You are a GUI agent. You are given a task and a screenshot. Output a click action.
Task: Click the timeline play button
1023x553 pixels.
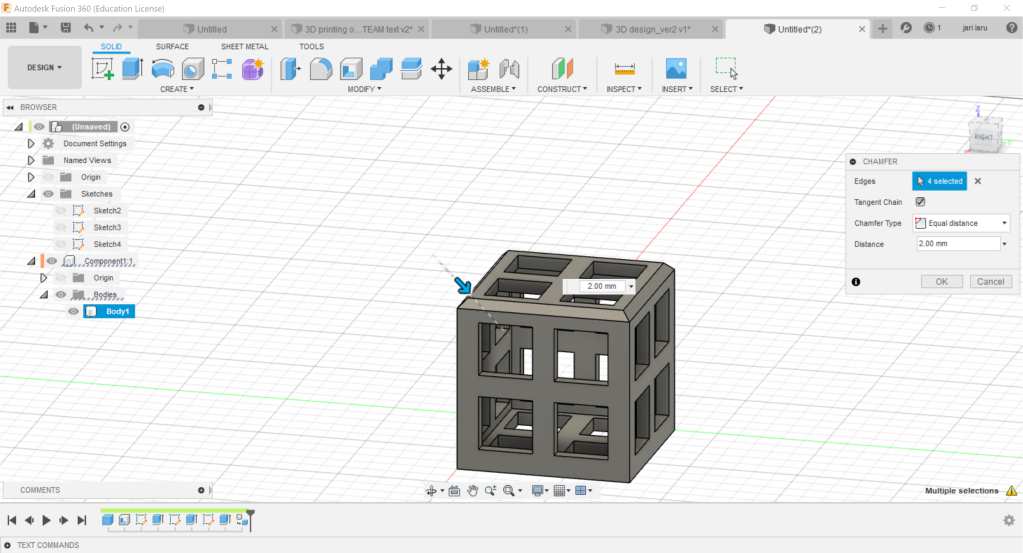click(46, 520)
